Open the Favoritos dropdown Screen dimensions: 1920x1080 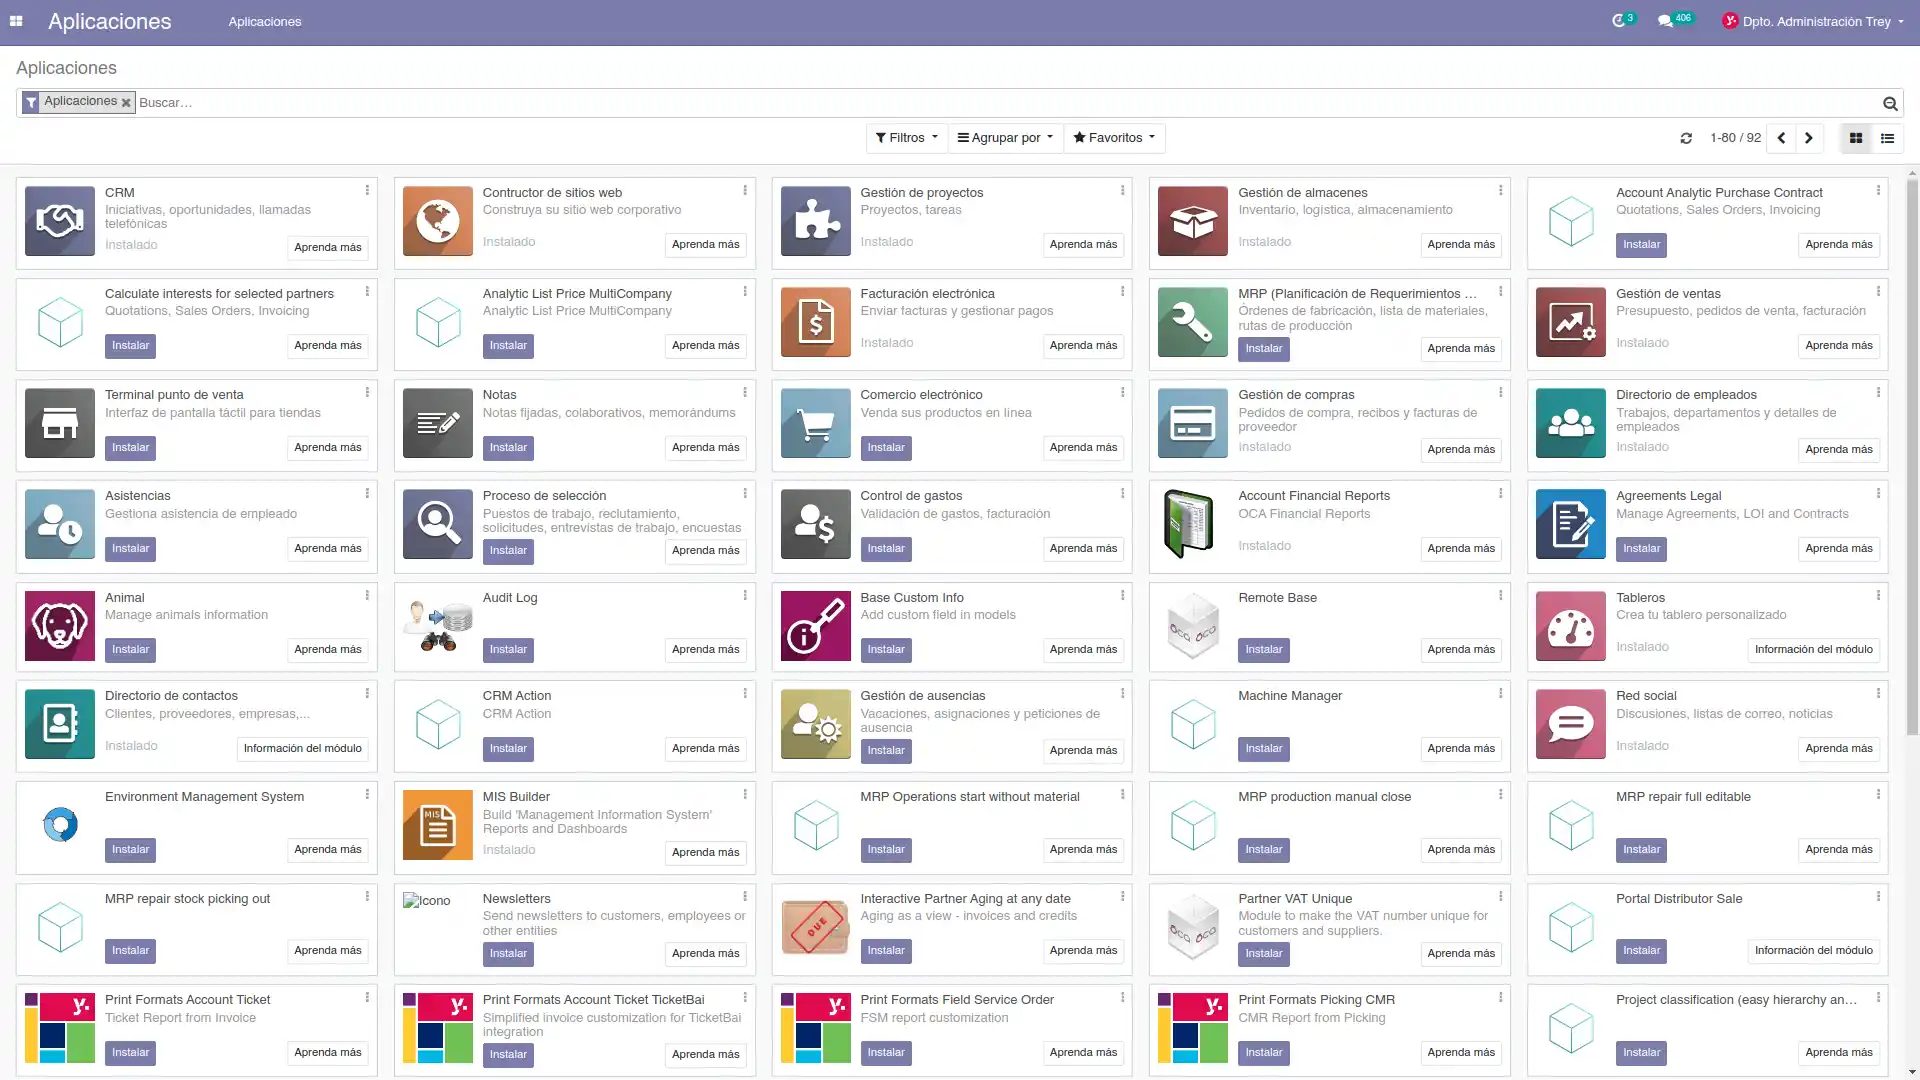[1114, 138]
